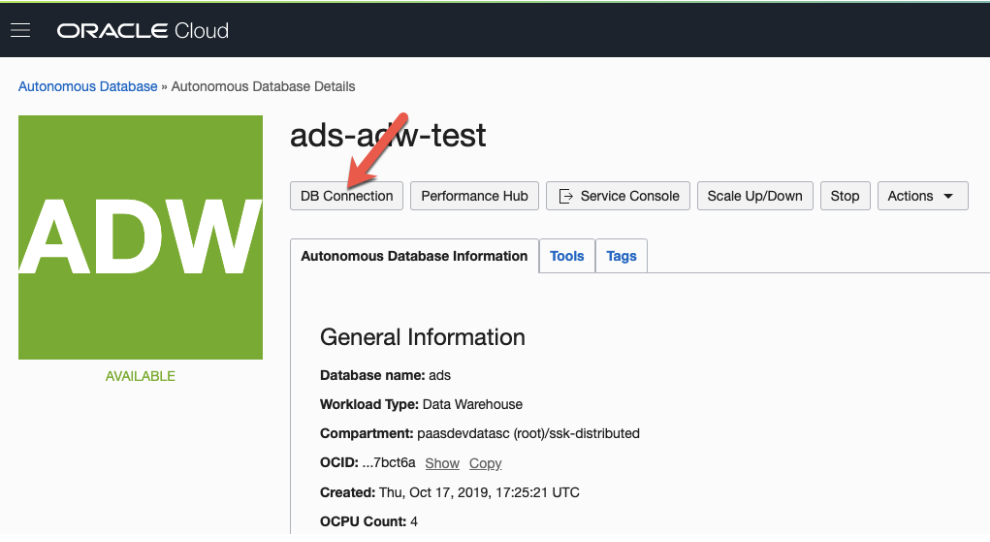Screen dimensions: 990x542
Task: Click the ...7bct6a OCID value
Action: (x=389, y=462)
